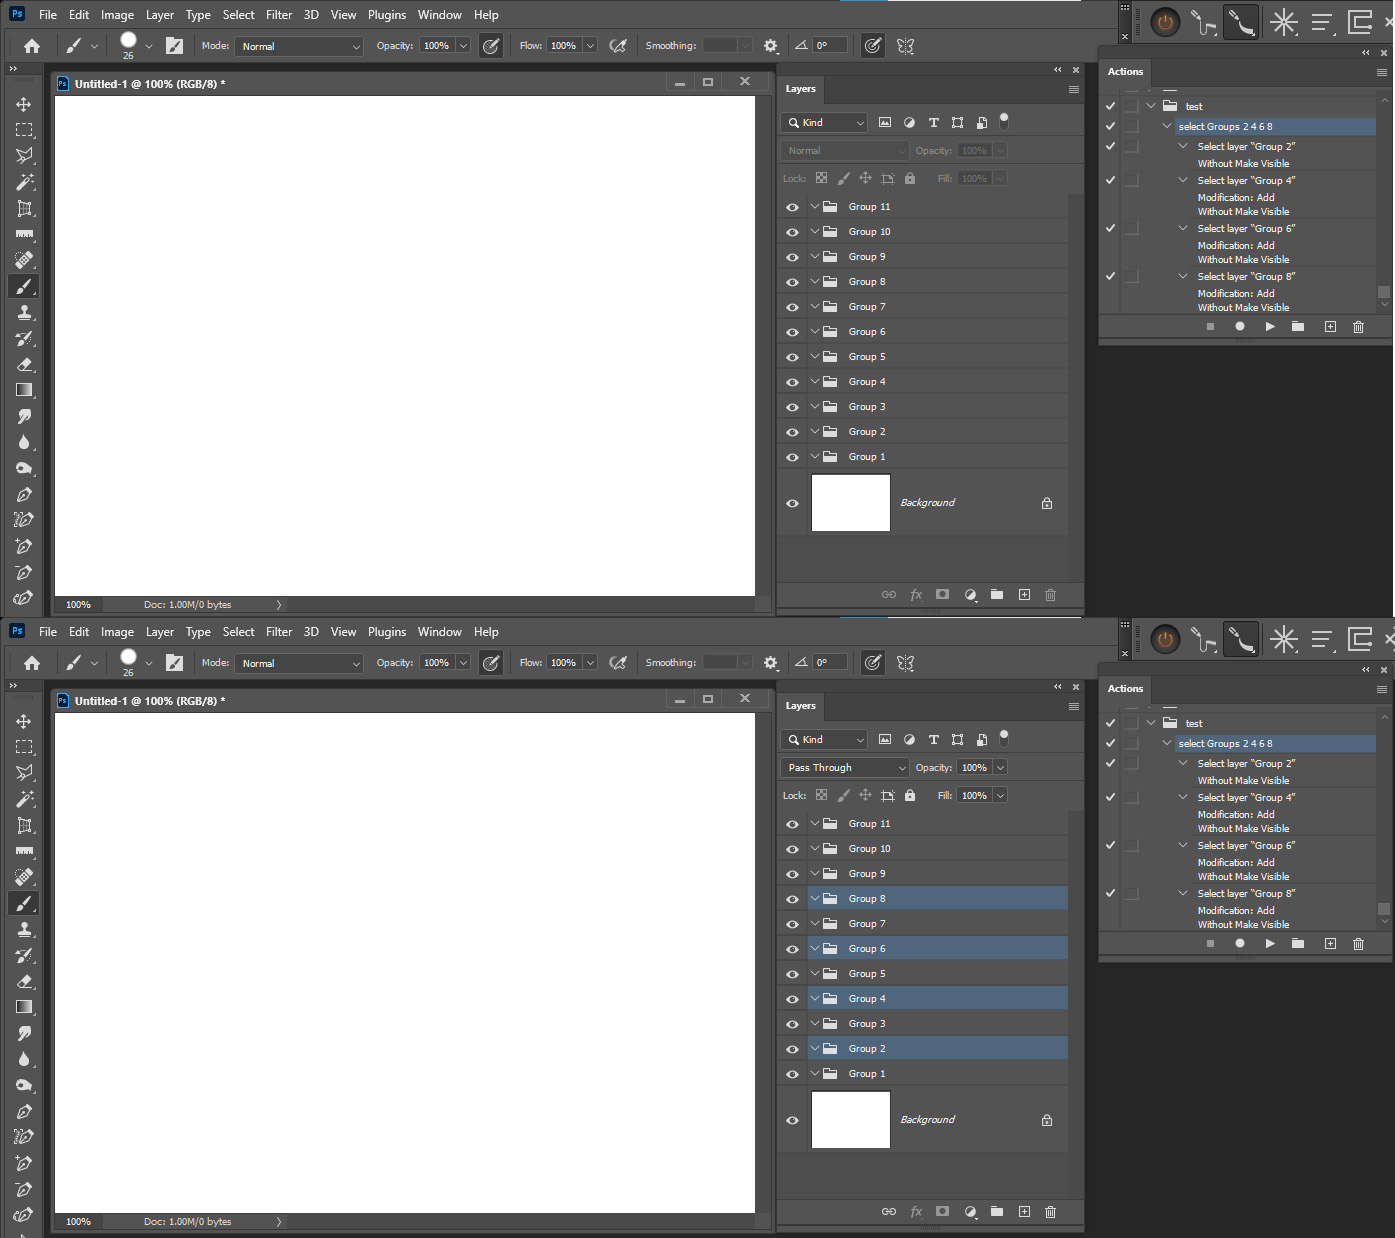
Task: Open the layer styles fx menu
Action: click(x=916, y=594)
